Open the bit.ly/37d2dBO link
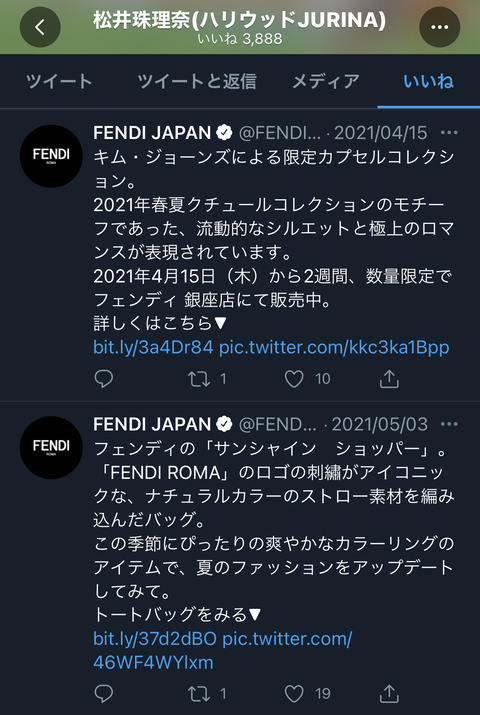480x715 pixels. [x=155, y=639]
